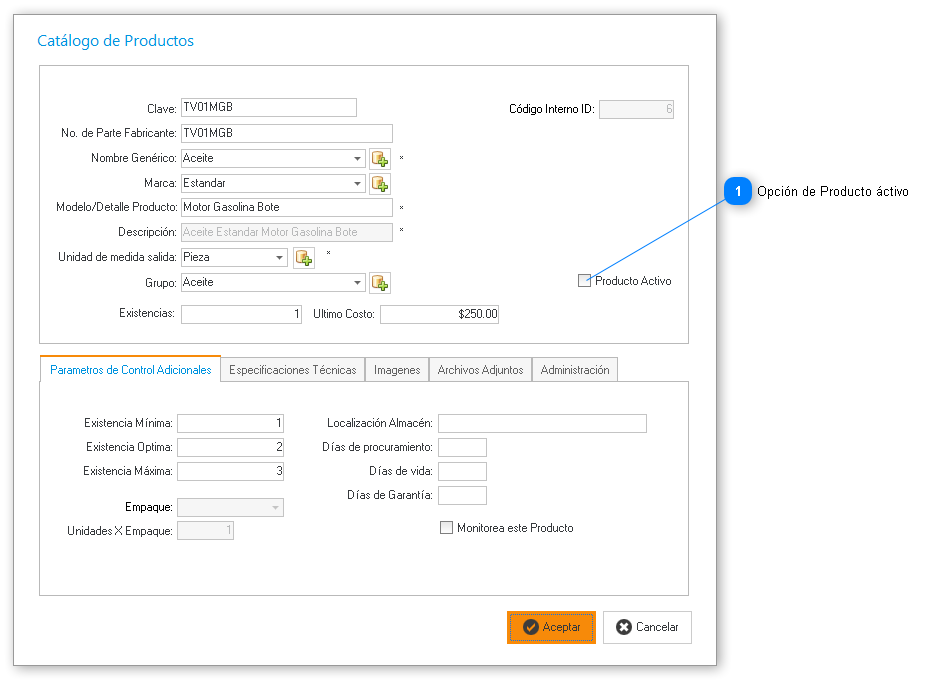This screenshot has height=684, width=935.
Task: Select the Administración tab
Action: click(575, 370)
